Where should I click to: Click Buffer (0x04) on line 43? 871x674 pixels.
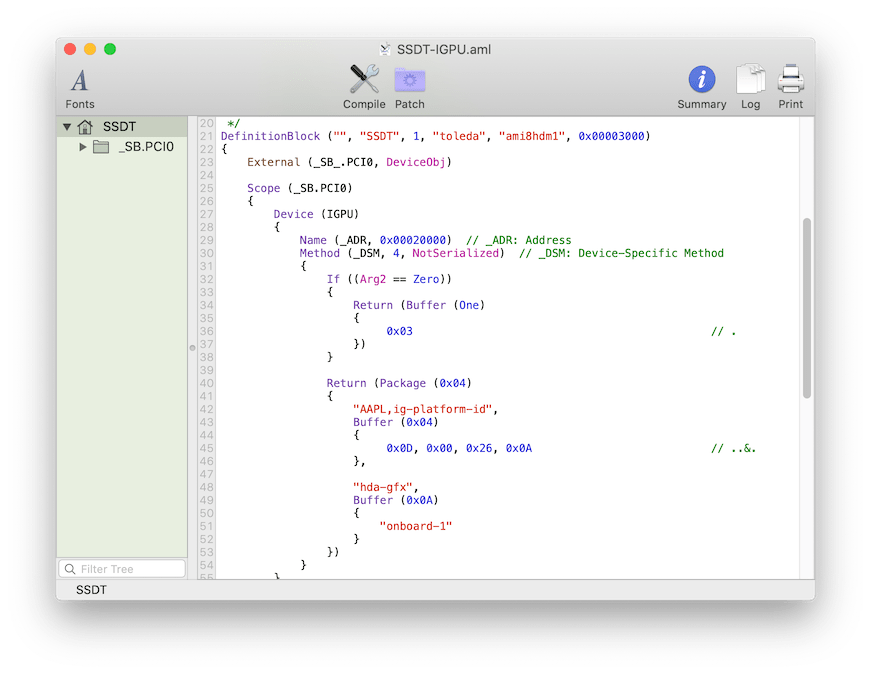pyautogui.click(x=396, y=422)
